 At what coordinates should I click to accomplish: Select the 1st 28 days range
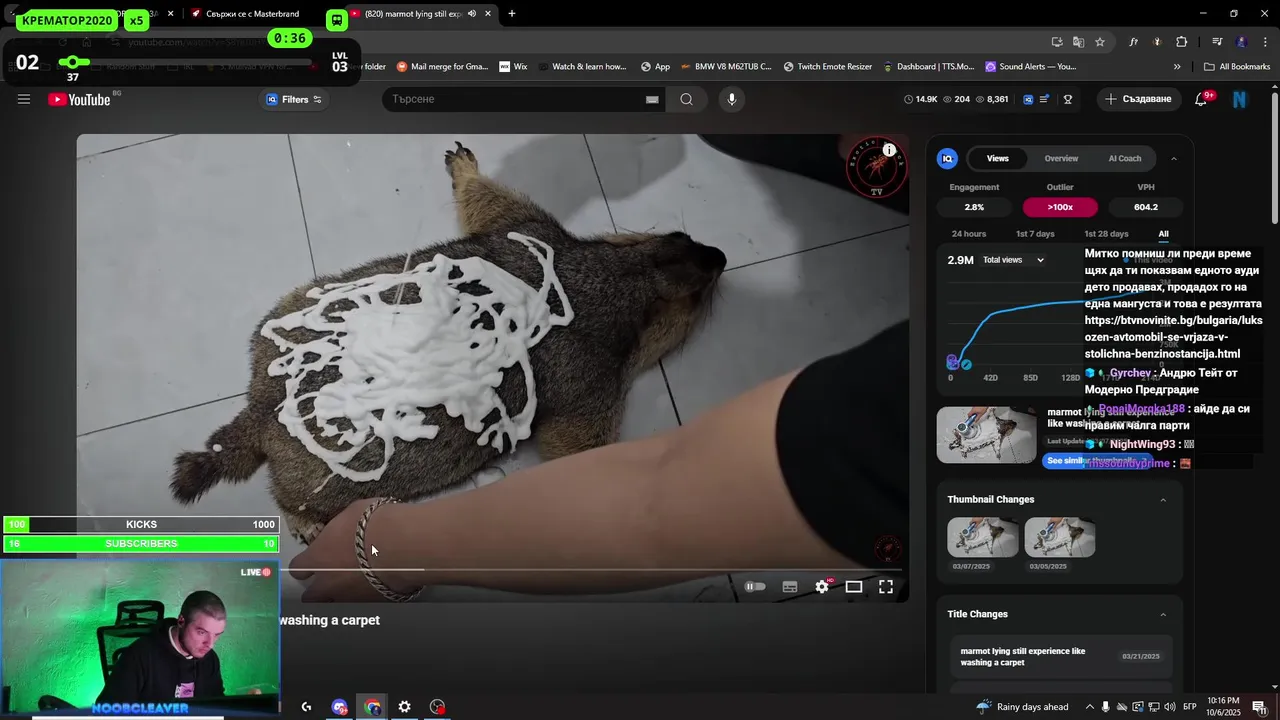(x=1106, y=234)
